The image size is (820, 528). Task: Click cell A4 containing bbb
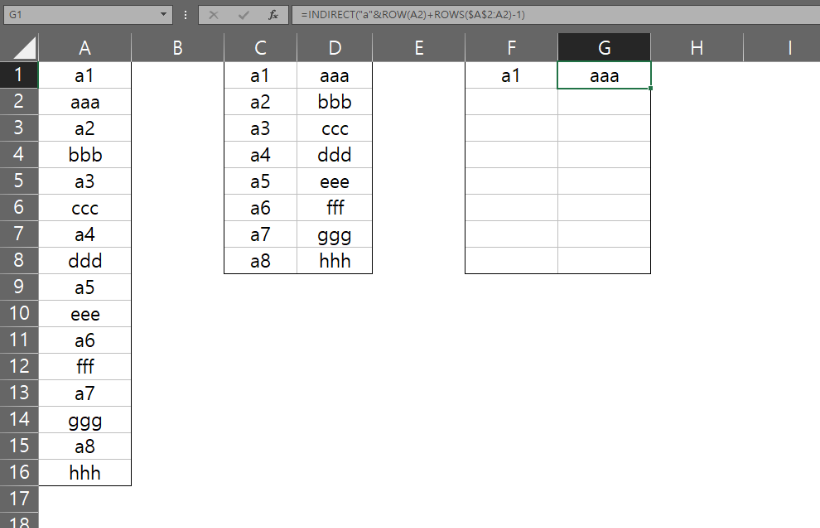coord(85,155)
